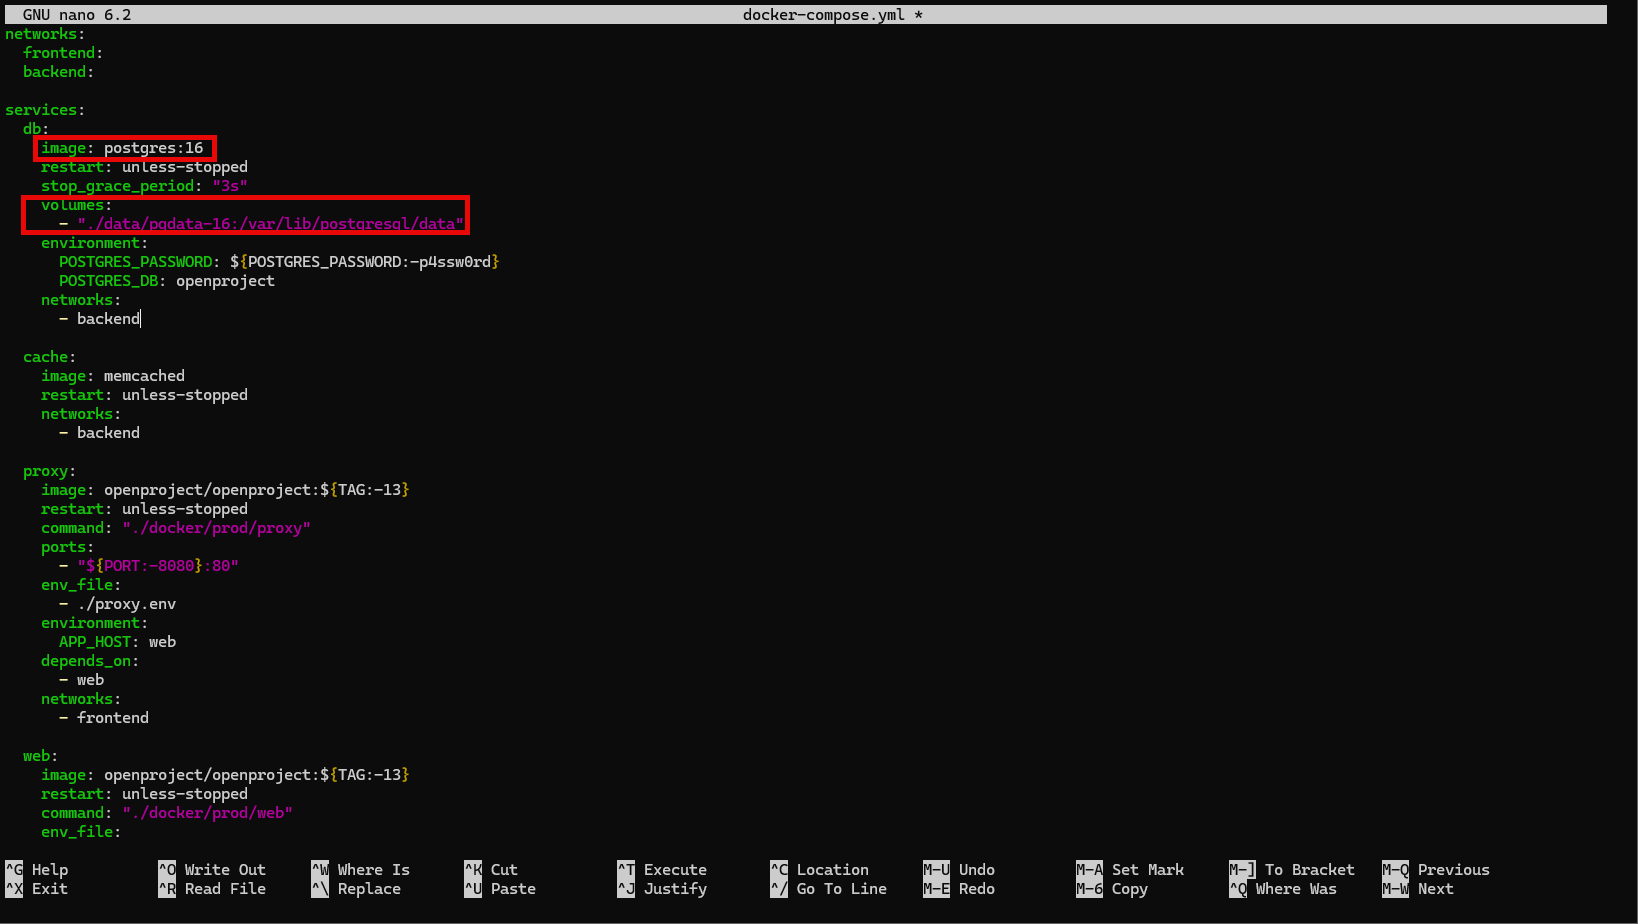Click the ^U Paste shortcut

[x=500, y=889]
